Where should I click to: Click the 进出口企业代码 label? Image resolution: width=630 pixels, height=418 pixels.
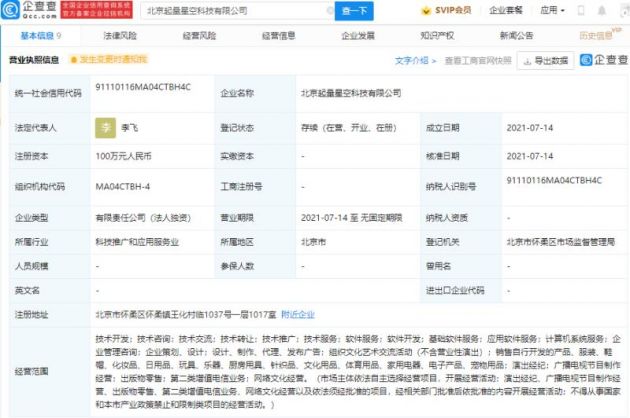pos(455,290)
